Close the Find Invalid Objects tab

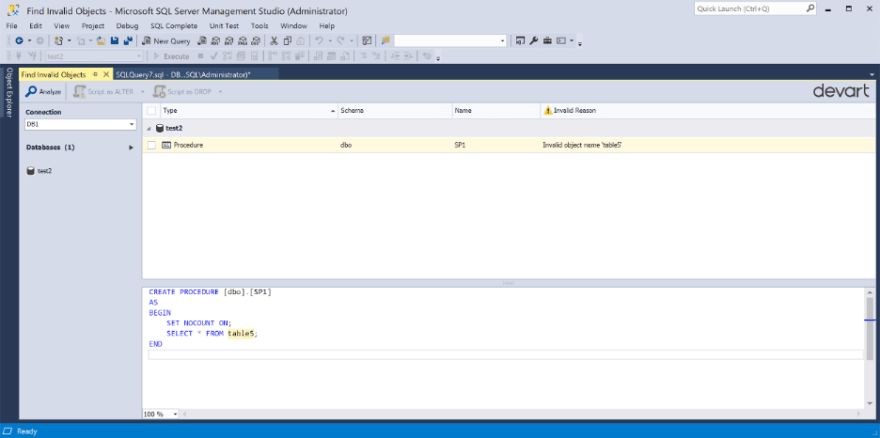coord(106,75)
